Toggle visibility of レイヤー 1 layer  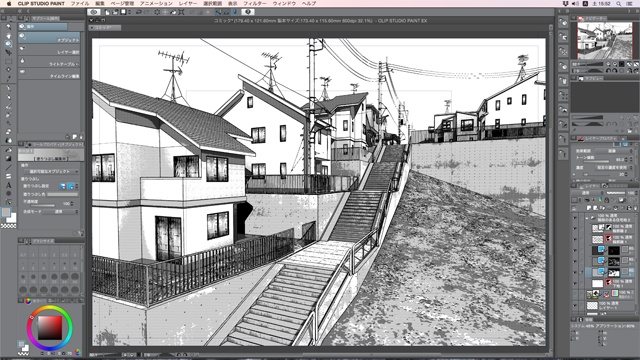coord(575,305)
